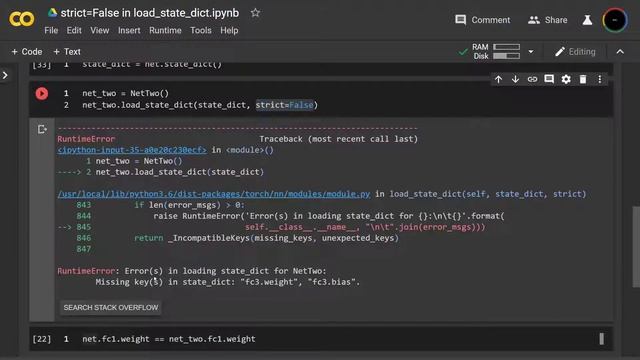Copy link to this cell
640x360 pixels.
tap(532, 79)
